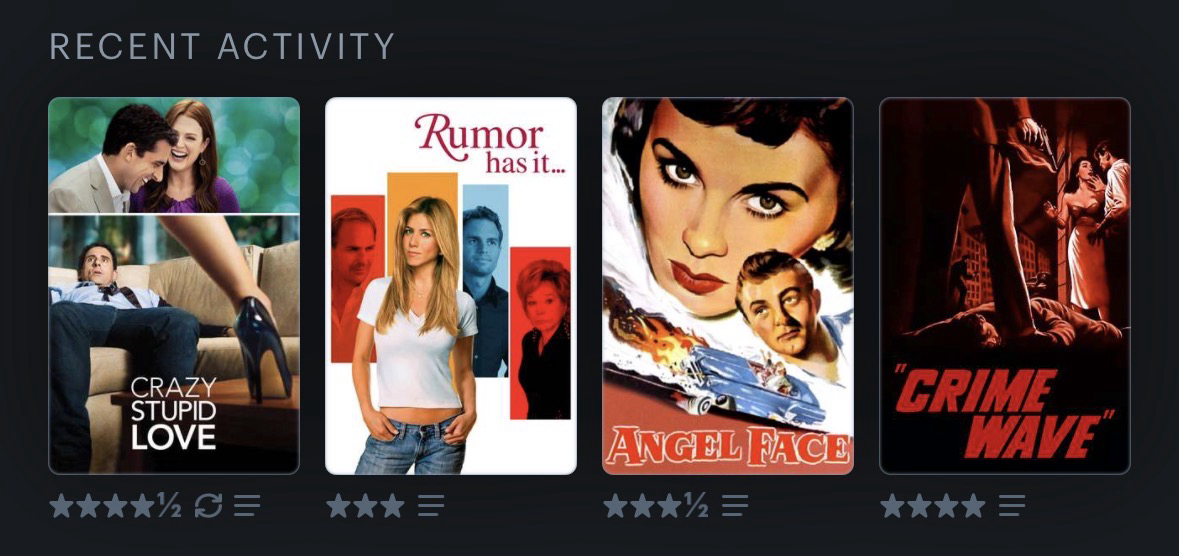1179x556 pixels.
Task: Open the review lines icon under Crime Wave
Action: pos(1012,506)
